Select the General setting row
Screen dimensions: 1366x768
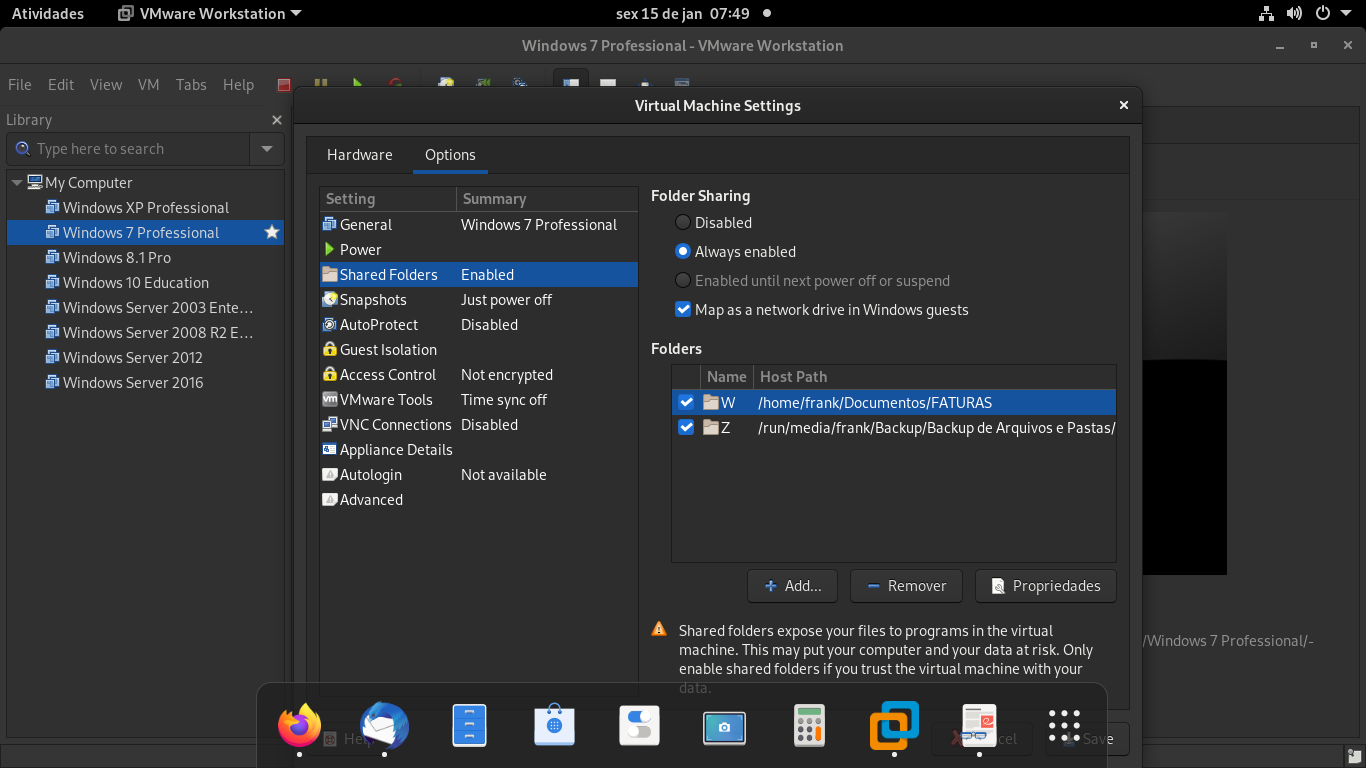click(x=479, y=225)
